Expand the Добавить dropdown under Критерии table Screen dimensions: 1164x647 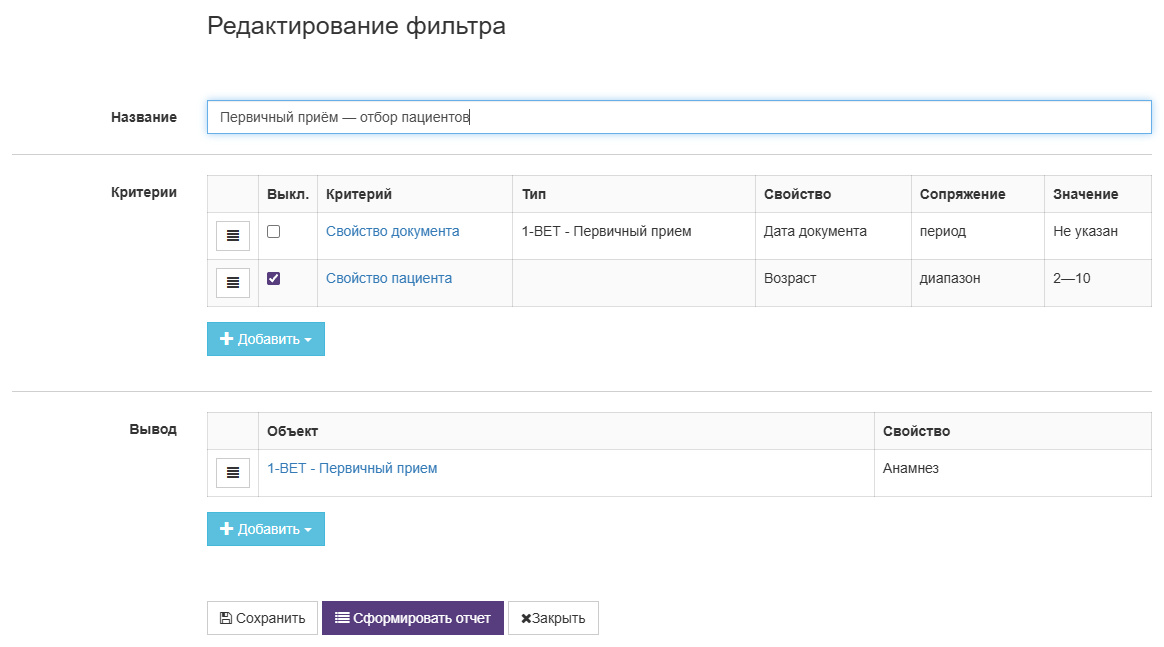click(x=266, y=339)
